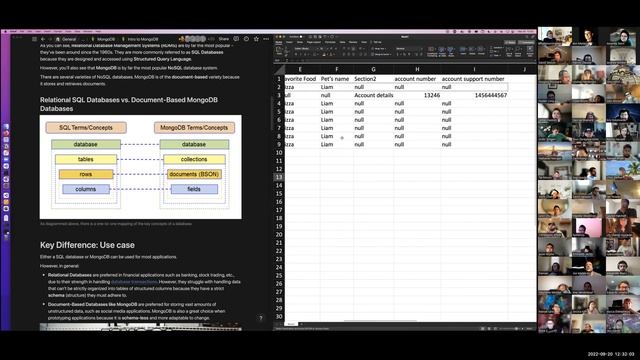Go back with Notion's back arrow
This screenshot has width=640, height=360.
(x=43, y=39)
